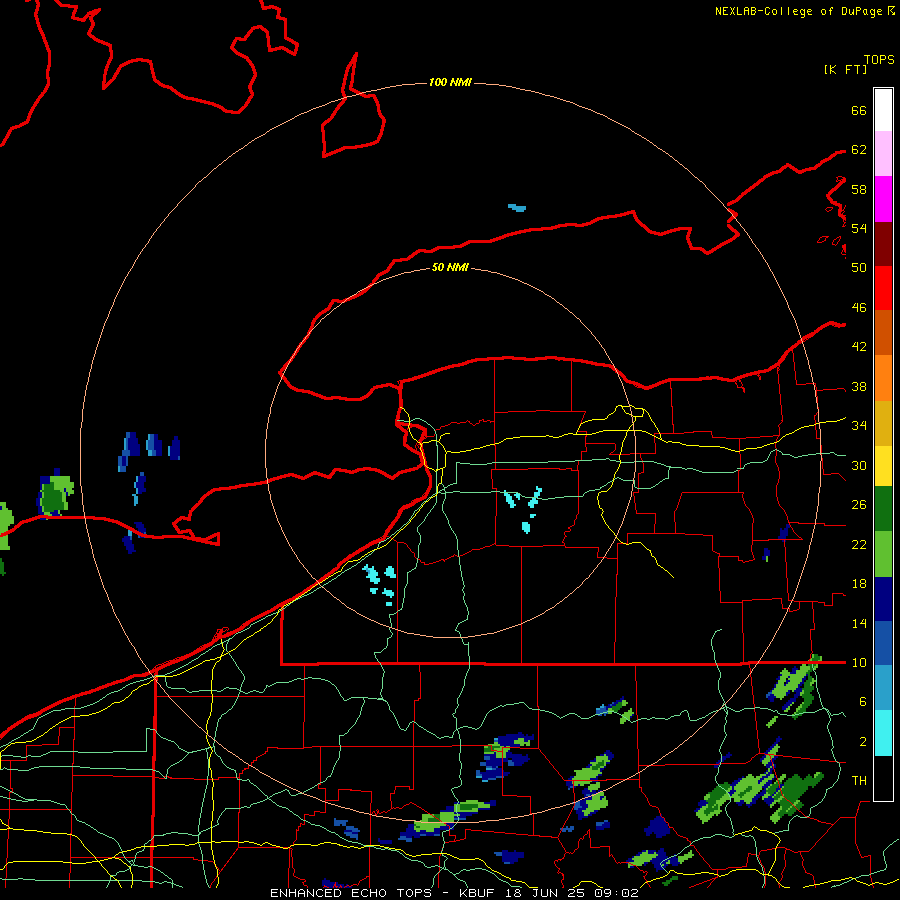Image resolution: width=900 pixels, height=900 pixels.
Task: Select the cyan legend swatch
Action: [883, 732]
